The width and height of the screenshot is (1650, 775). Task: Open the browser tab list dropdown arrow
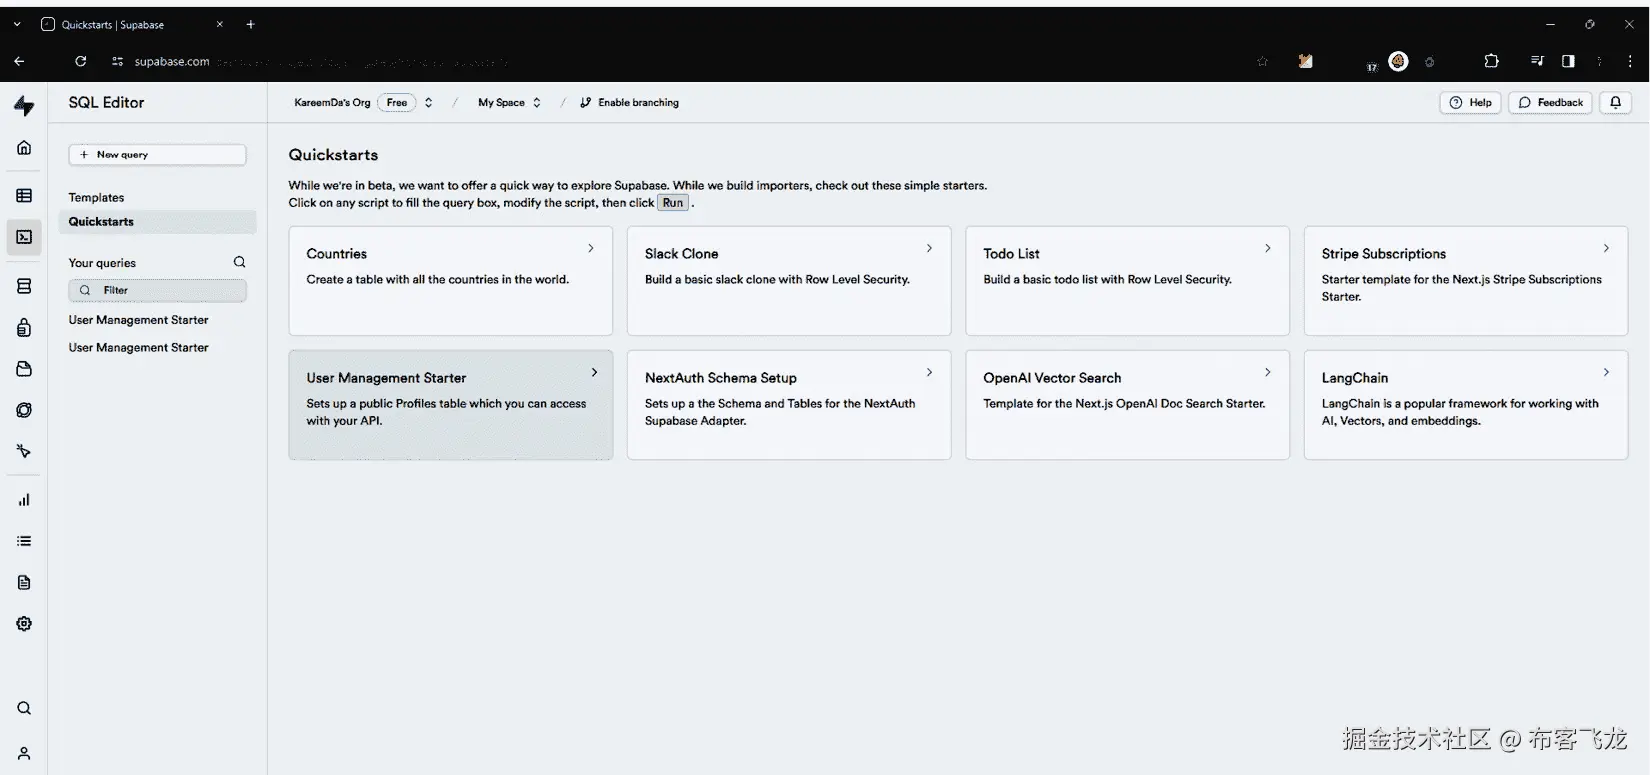point(17,24)
